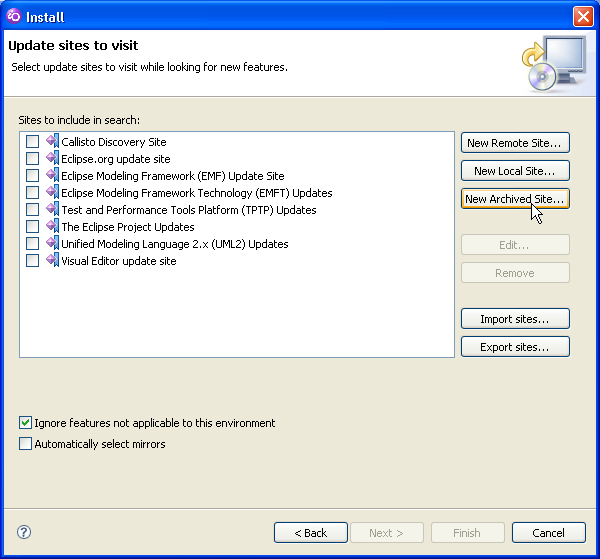
Task: Open the help question mark icon
Action: tap(24, 532)
